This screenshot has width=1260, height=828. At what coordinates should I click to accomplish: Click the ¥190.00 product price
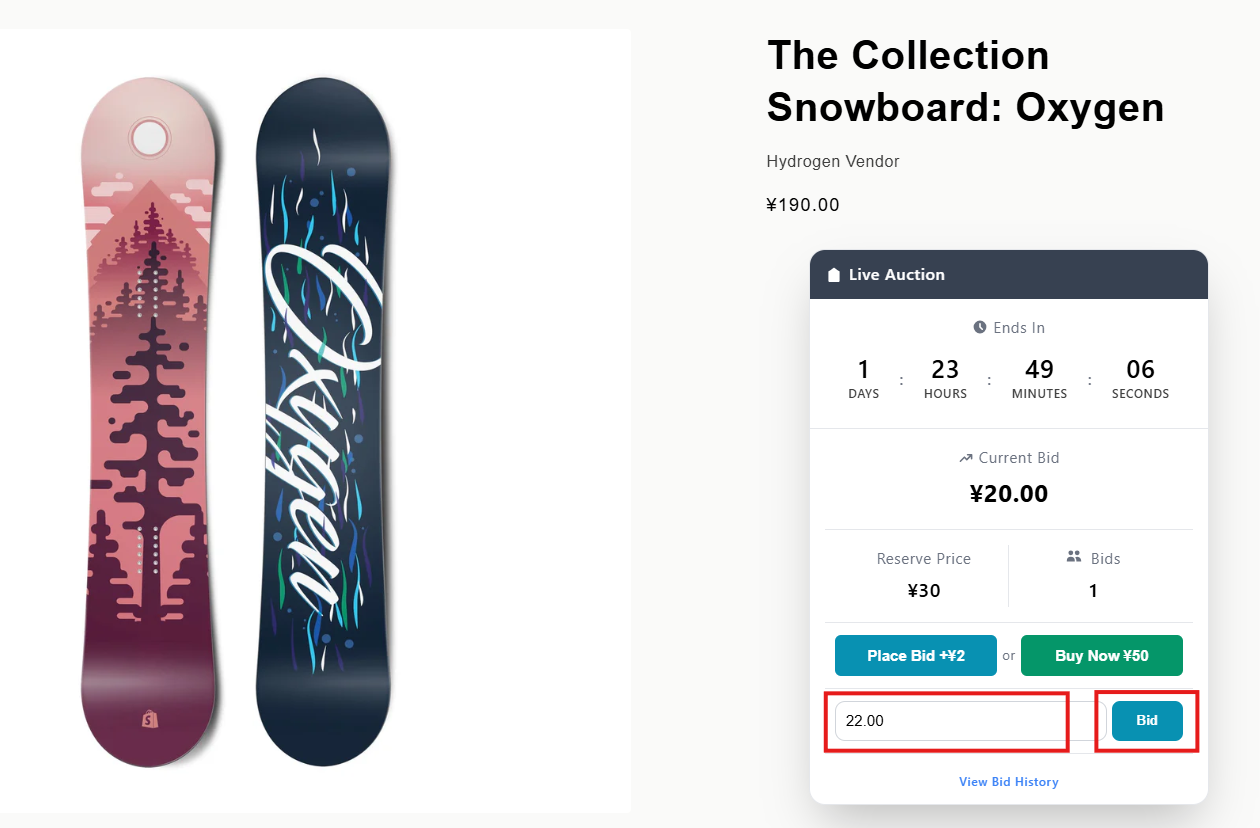point(803,205)
